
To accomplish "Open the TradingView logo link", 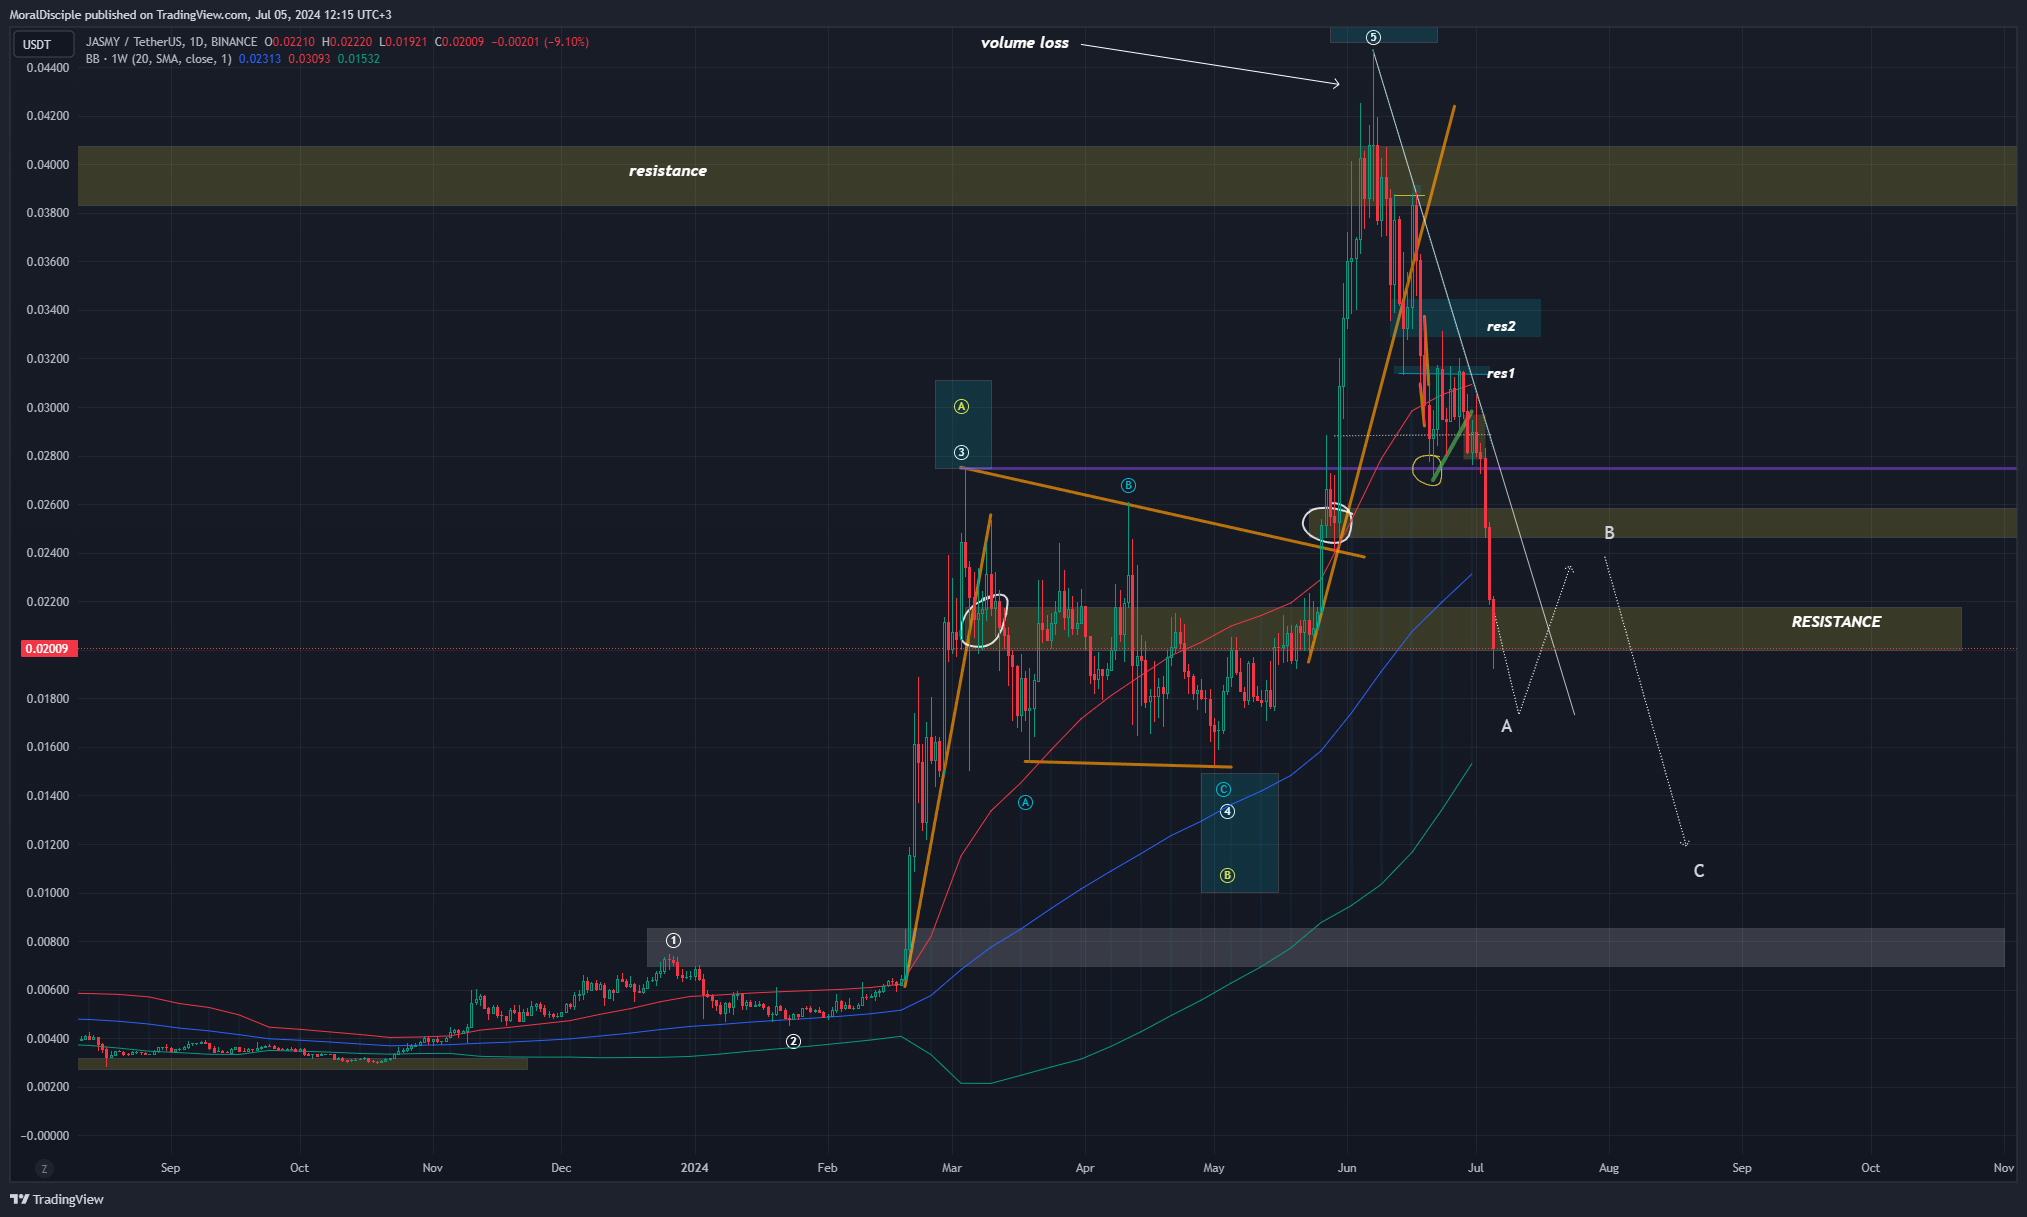I will tap(57, 1199).
